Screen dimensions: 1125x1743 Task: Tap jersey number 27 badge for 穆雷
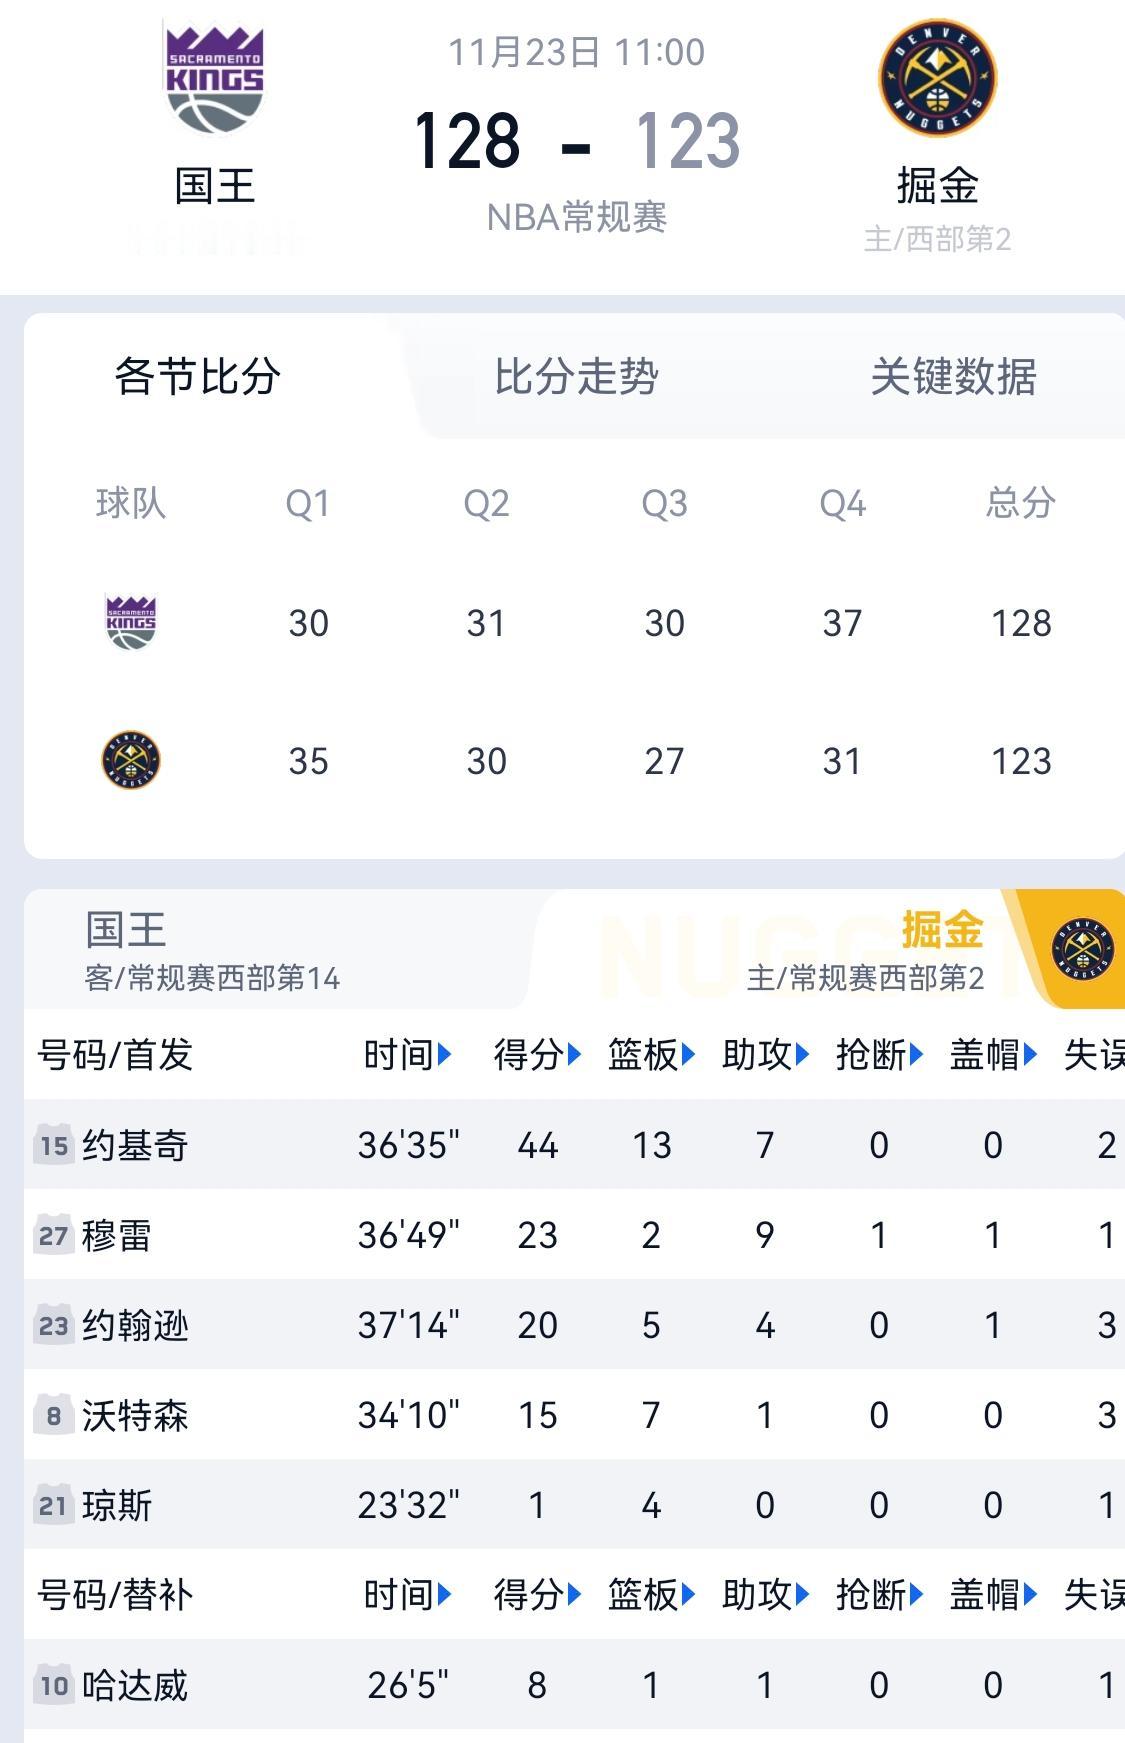(54, 1235)
